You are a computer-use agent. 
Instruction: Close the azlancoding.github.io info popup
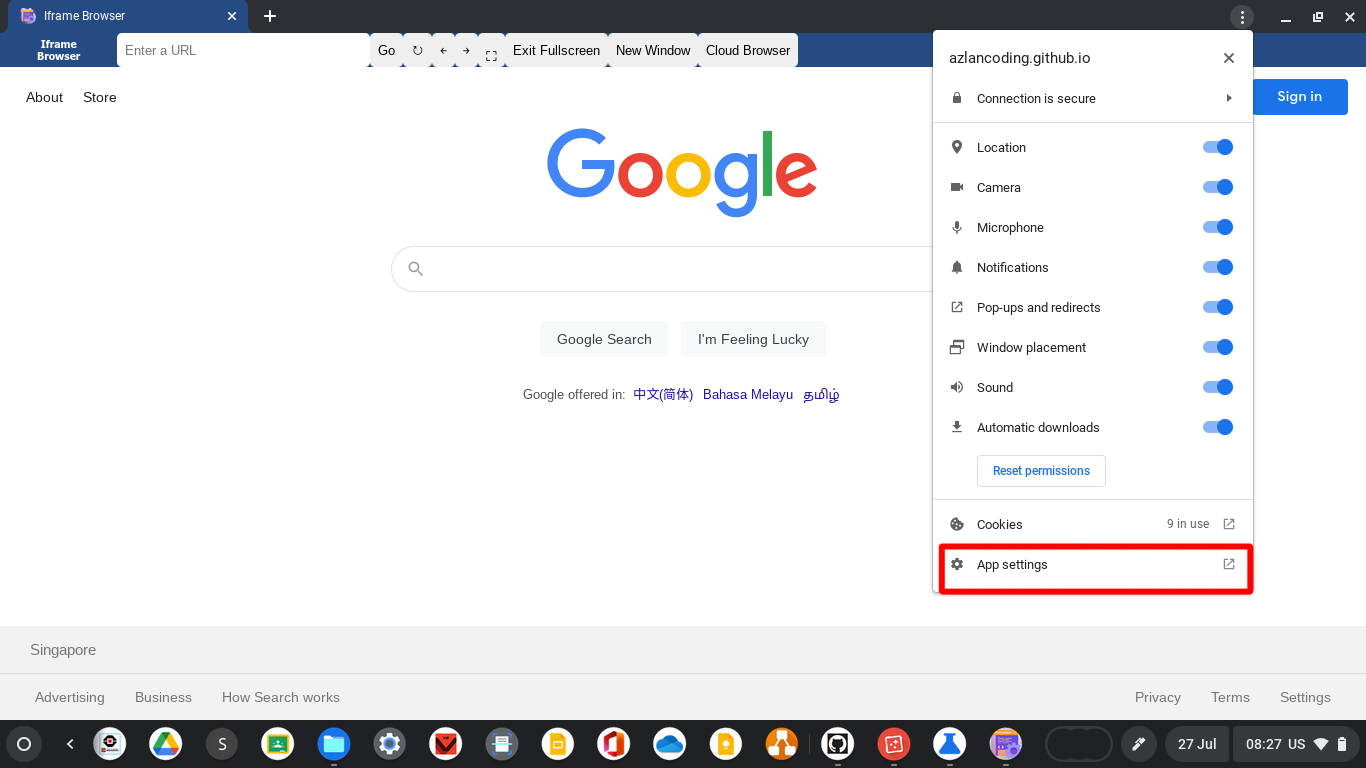pyautogui.click(x=1229, y=58)
